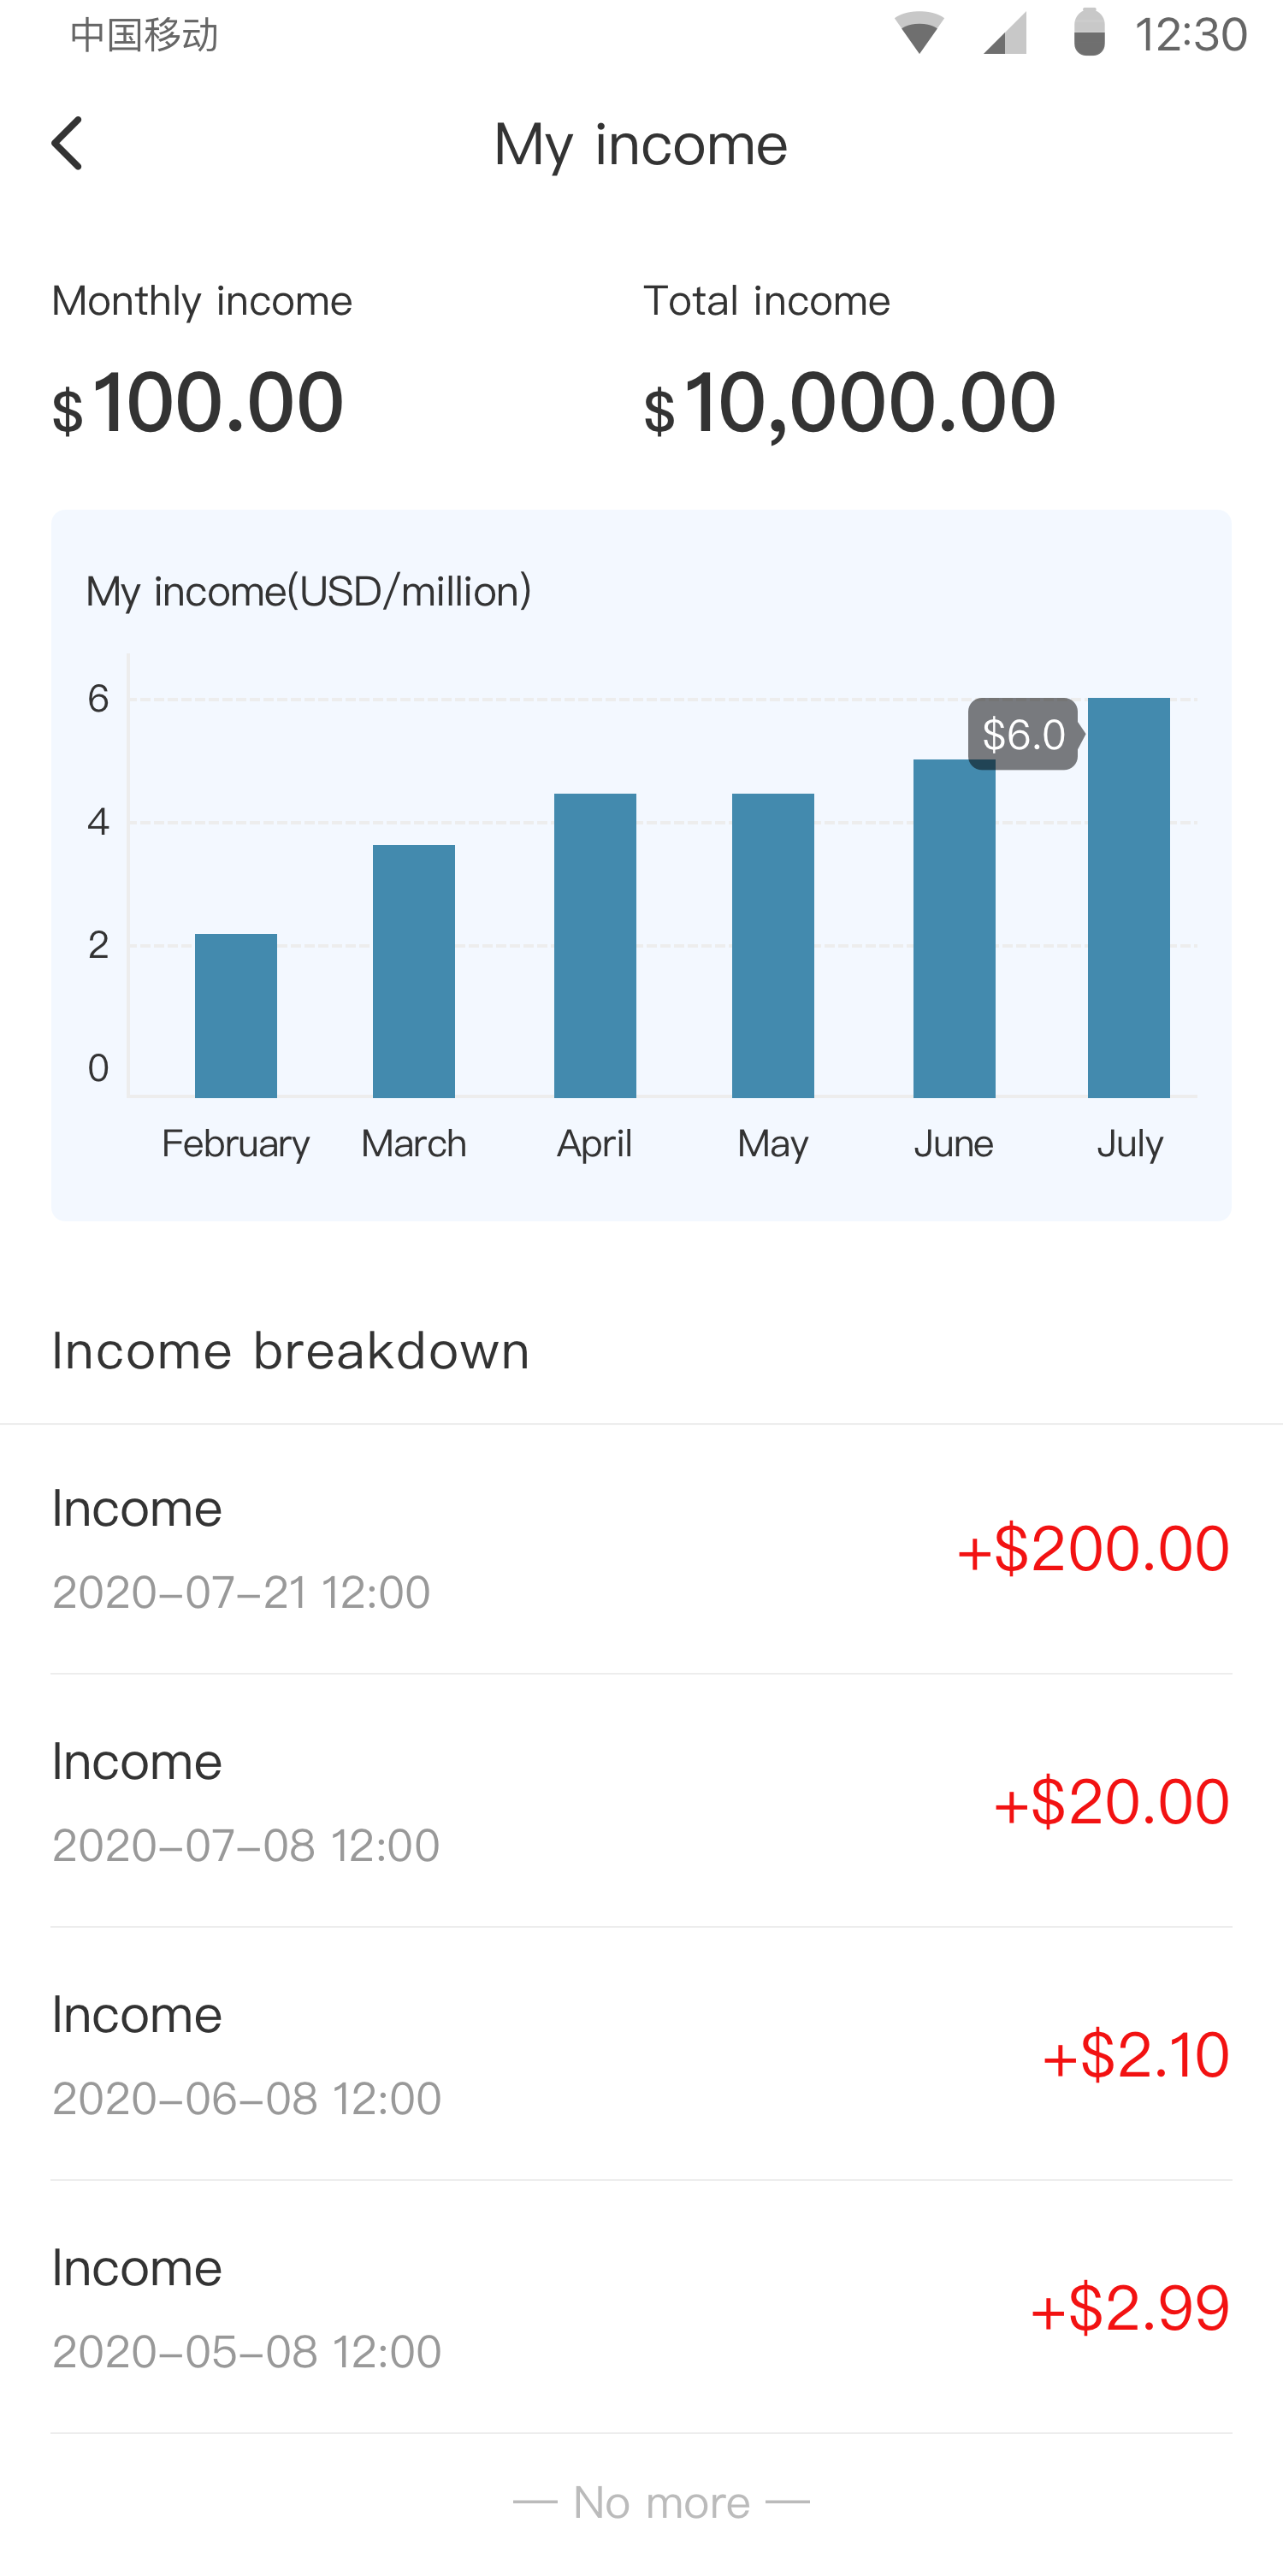Tap the Wi-Fi status icon
This screenshot has height=2576, width=1283.
918,34
